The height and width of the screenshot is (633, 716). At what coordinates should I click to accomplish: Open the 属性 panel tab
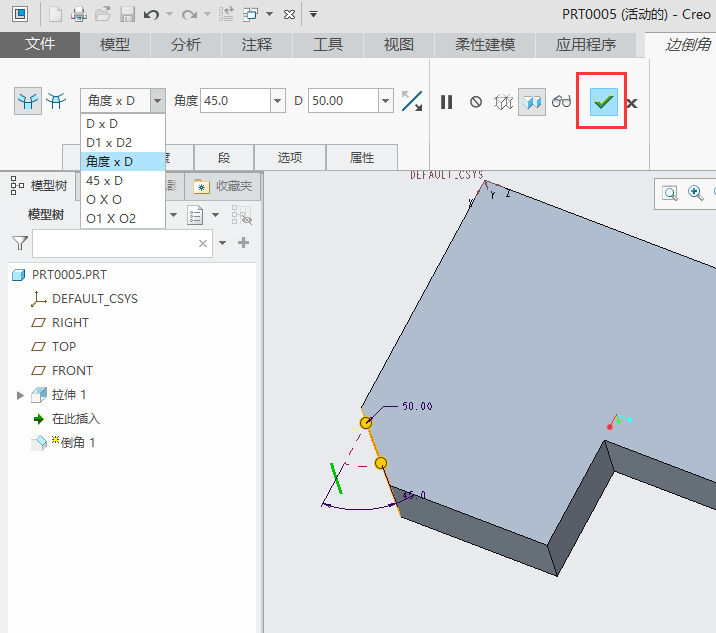pos(362,157)
